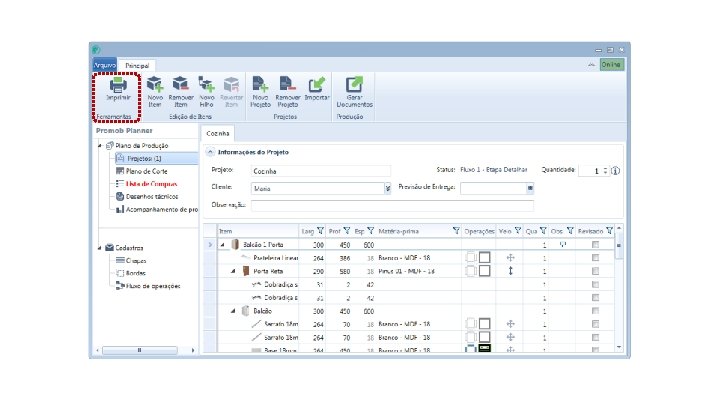Click Remover Projeto in the ribbon

click(287, 92)
